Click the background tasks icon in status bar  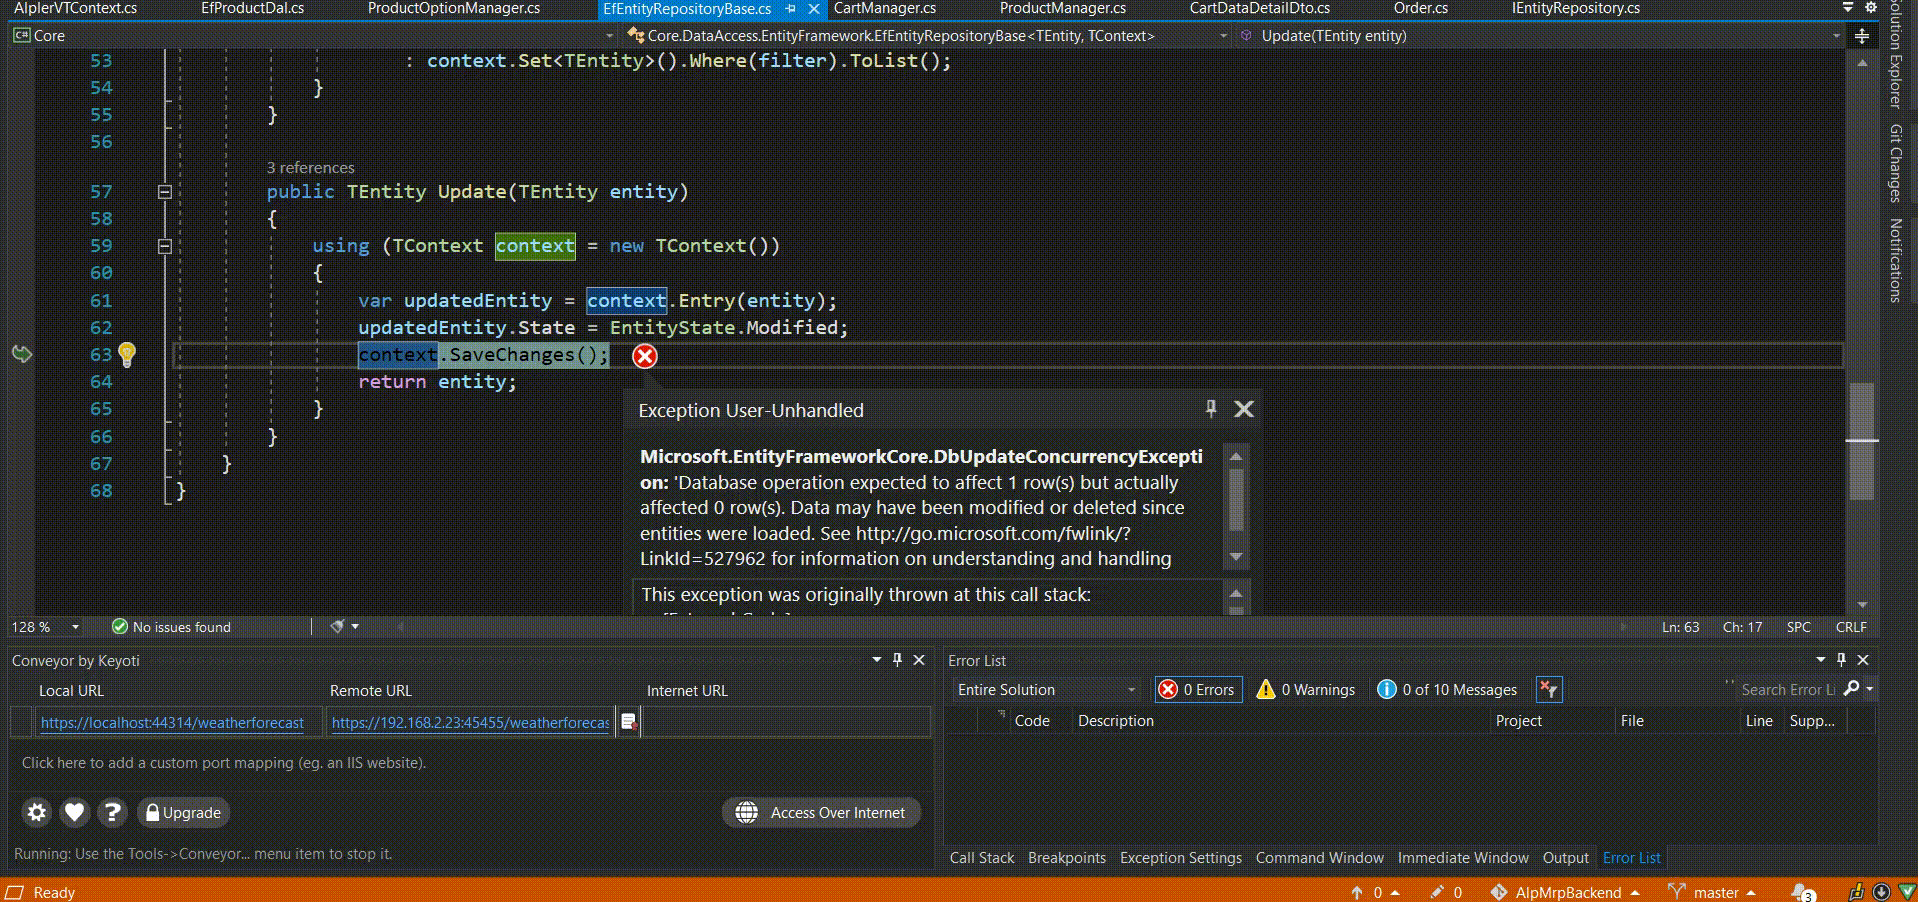pos(1881,892)
